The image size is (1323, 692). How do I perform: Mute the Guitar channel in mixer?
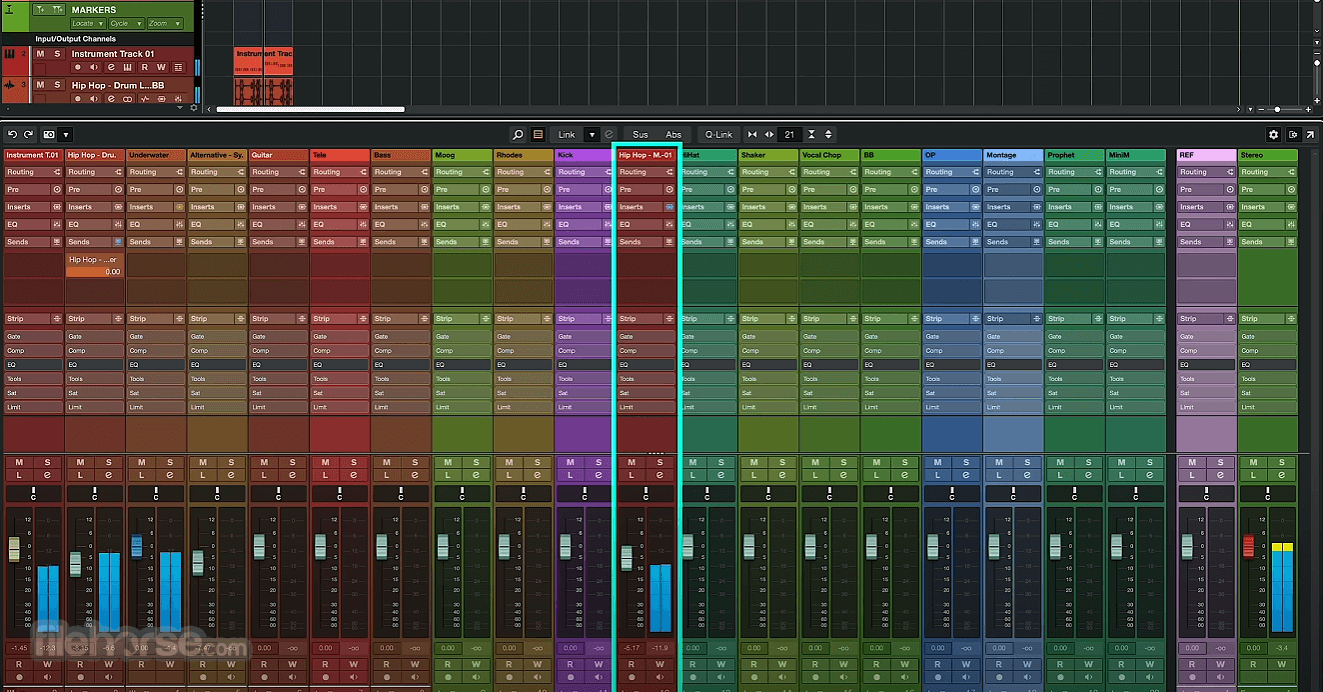[264, 462]
